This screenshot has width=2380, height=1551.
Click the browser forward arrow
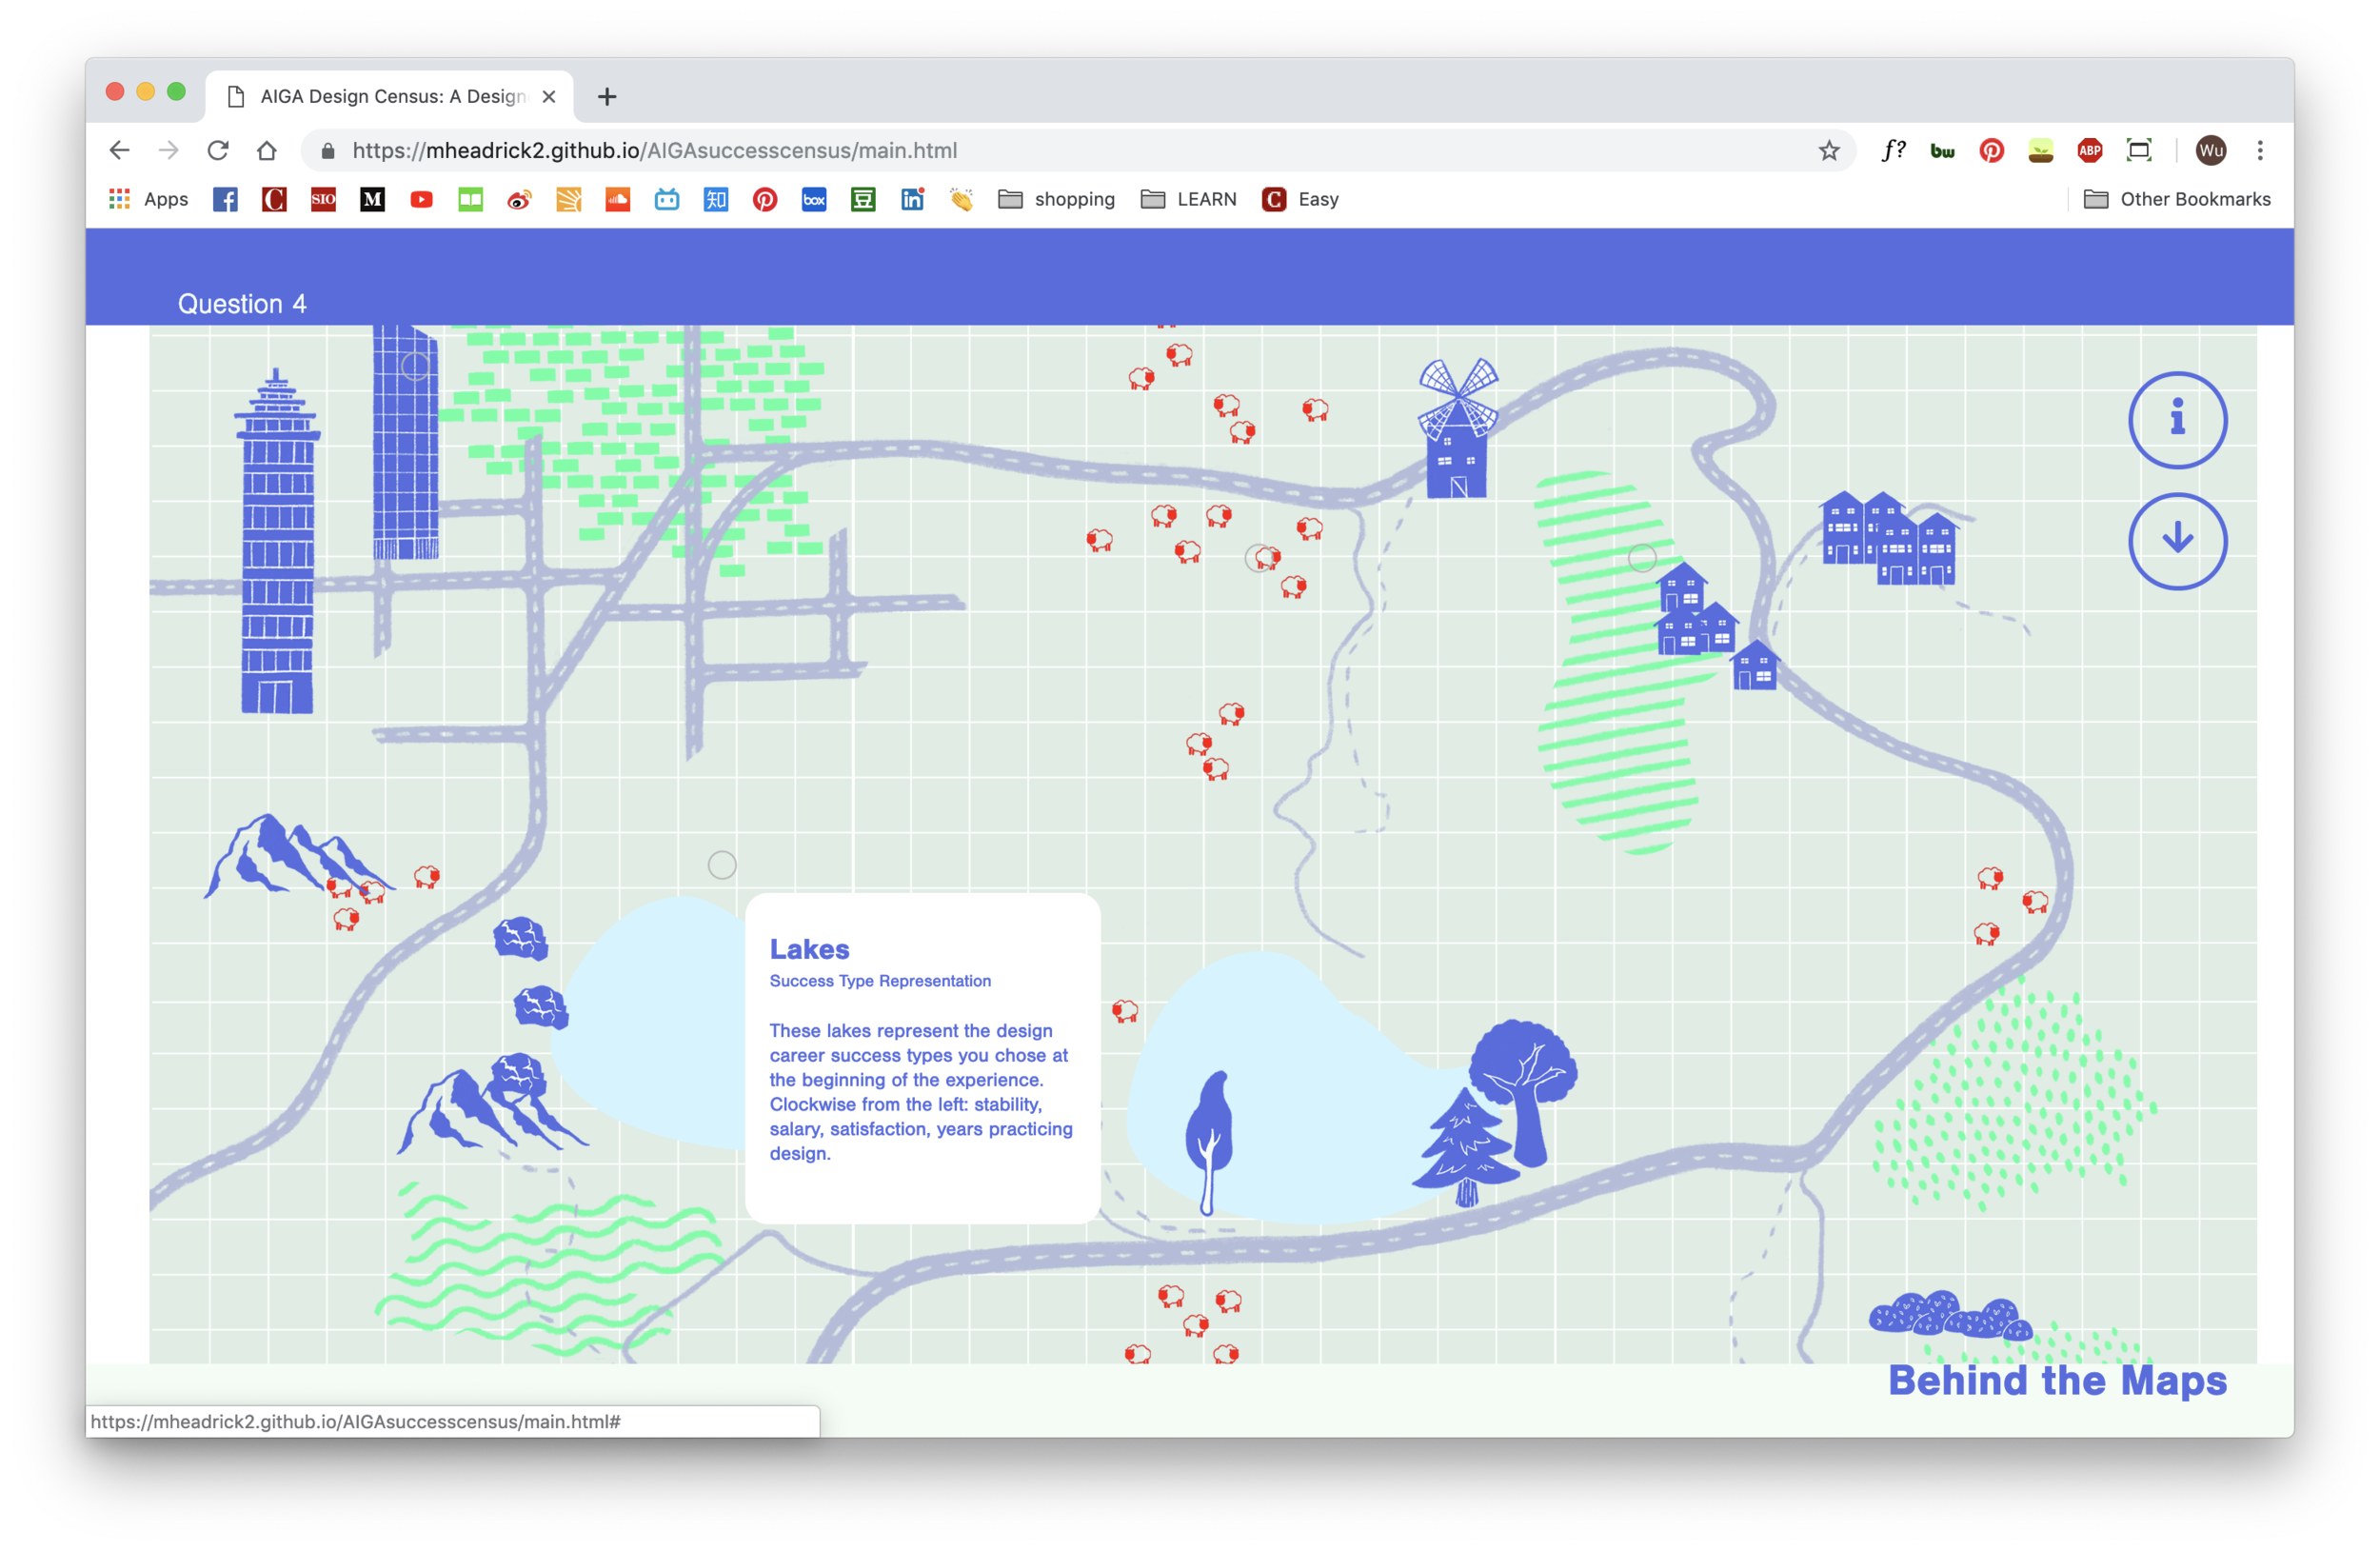(x=168, y=150)
